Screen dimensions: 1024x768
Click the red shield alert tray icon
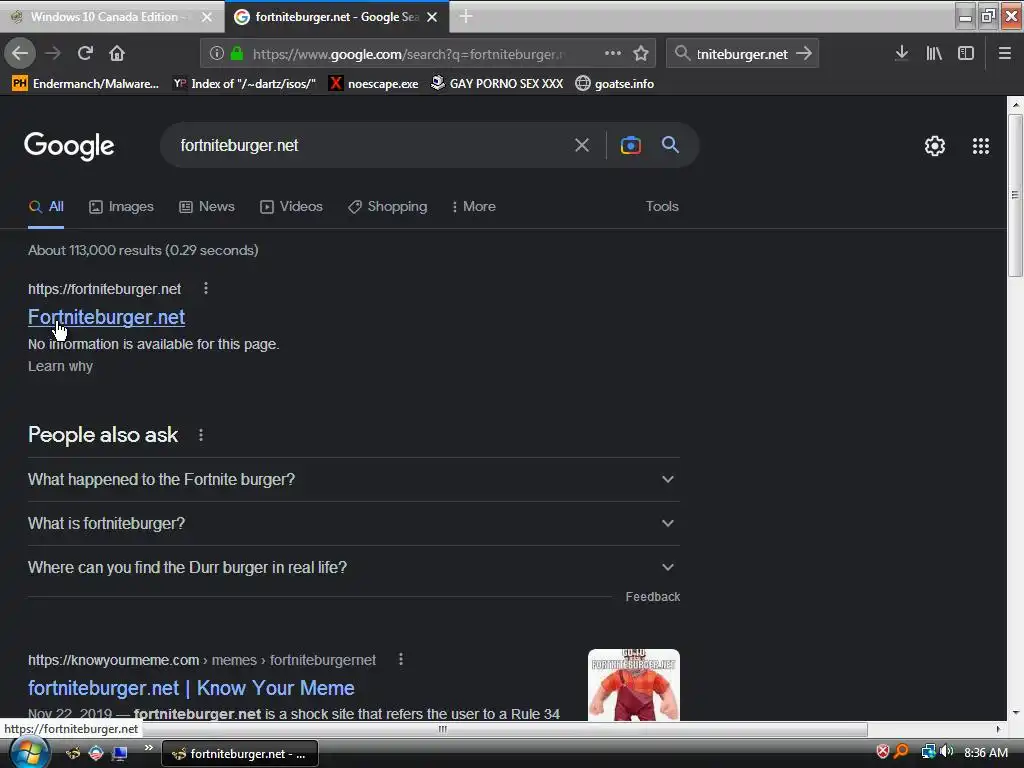coord(883,752)
